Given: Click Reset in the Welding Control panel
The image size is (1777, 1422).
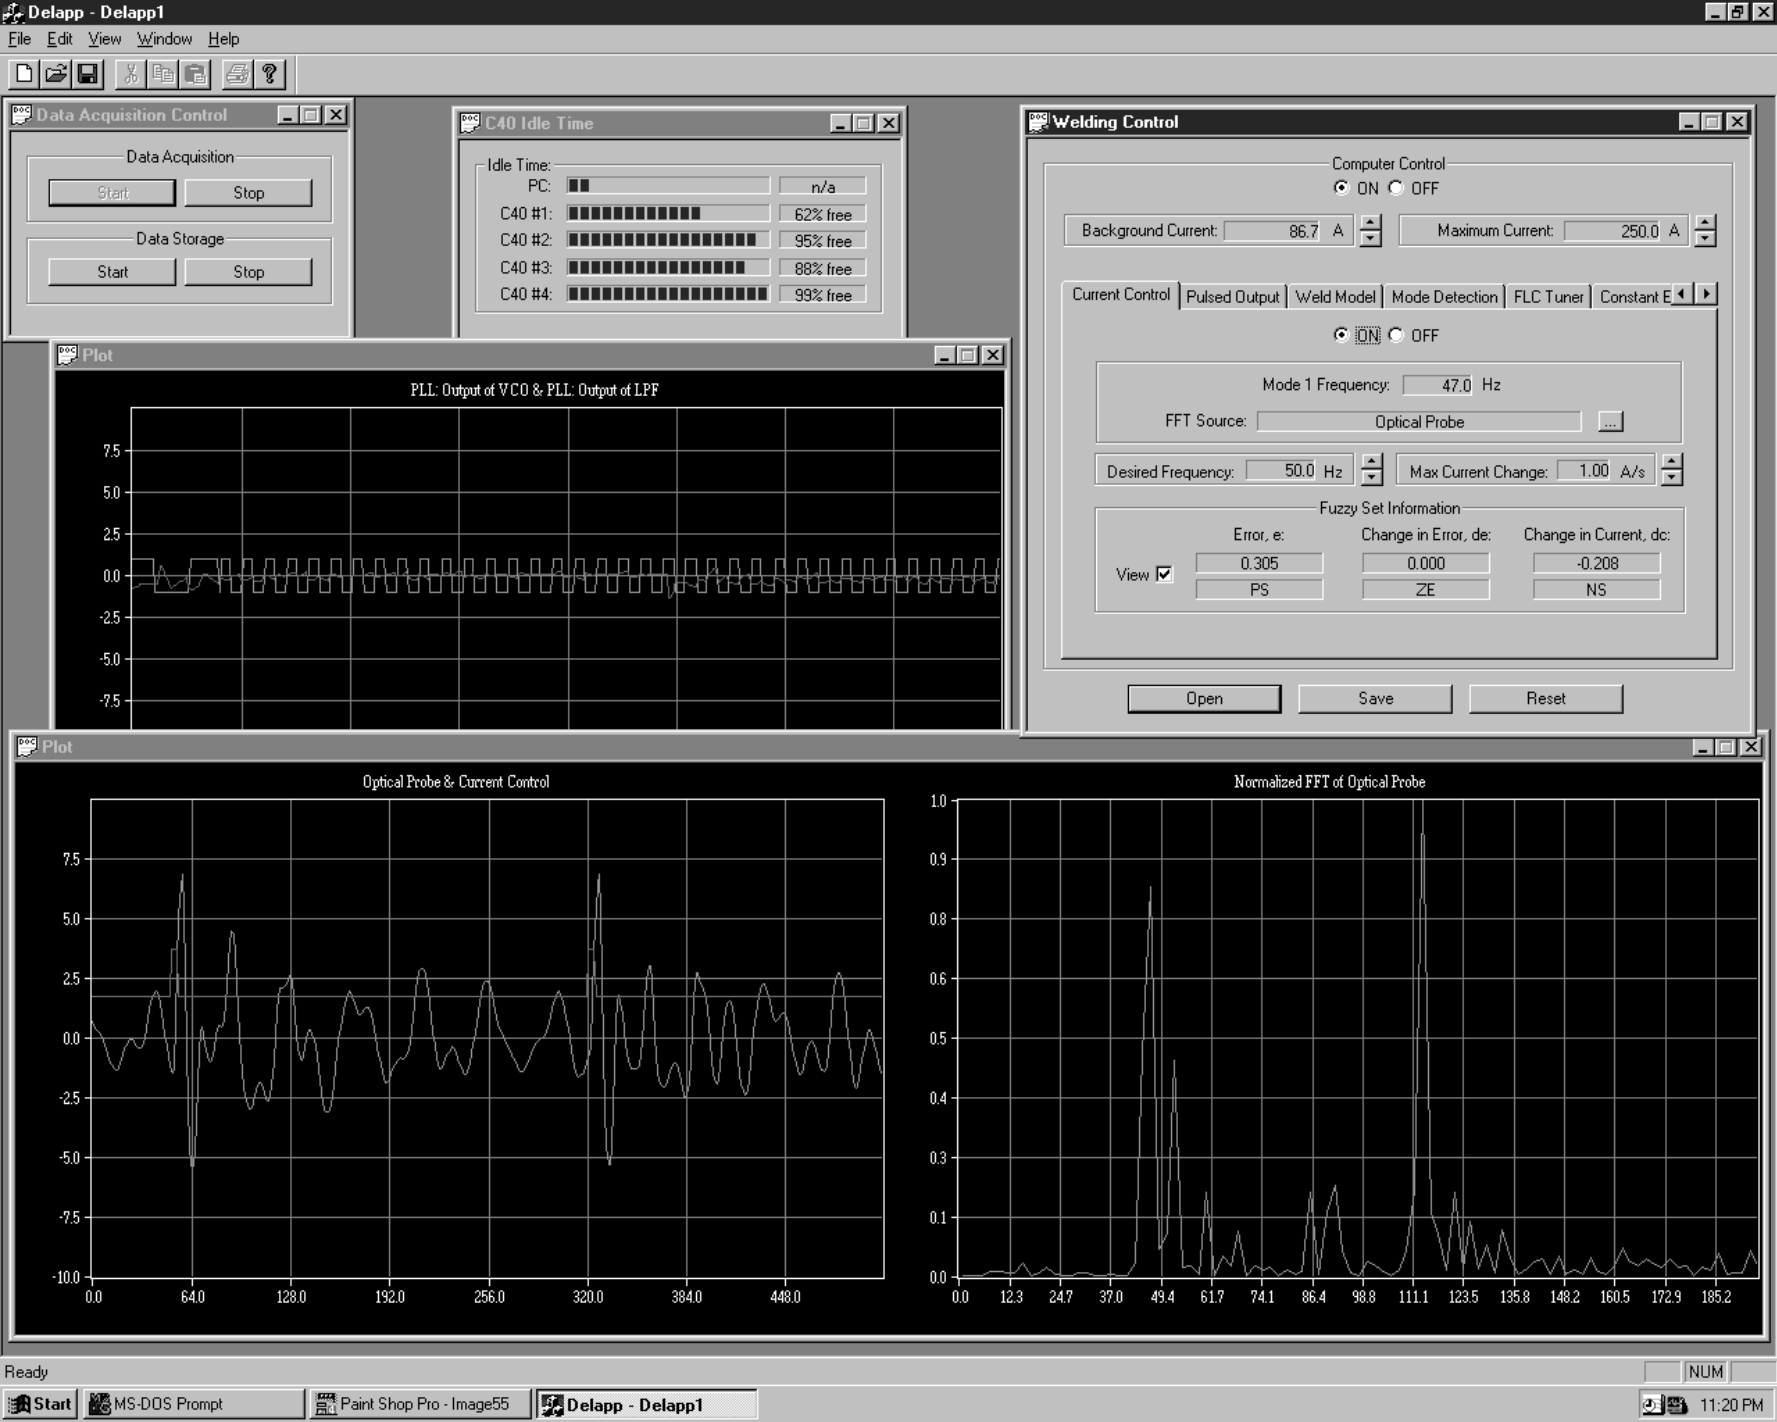Looking at the screenshot, I should tap(1546, 698).
